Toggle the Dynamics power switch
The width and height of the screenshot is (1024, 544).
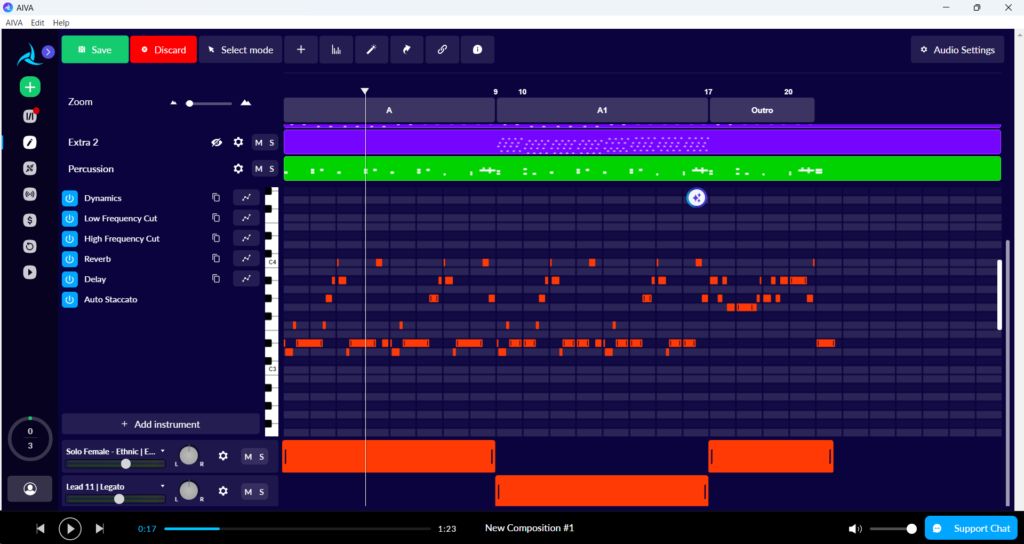(70, 198)
